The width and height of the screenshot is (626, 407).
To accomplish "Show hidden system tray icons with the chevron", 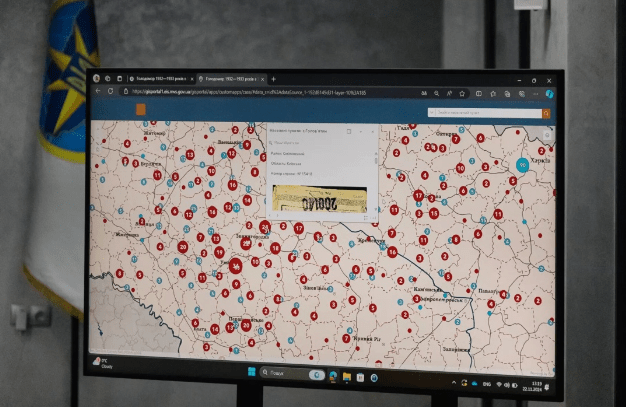I will tap(454, 382).
